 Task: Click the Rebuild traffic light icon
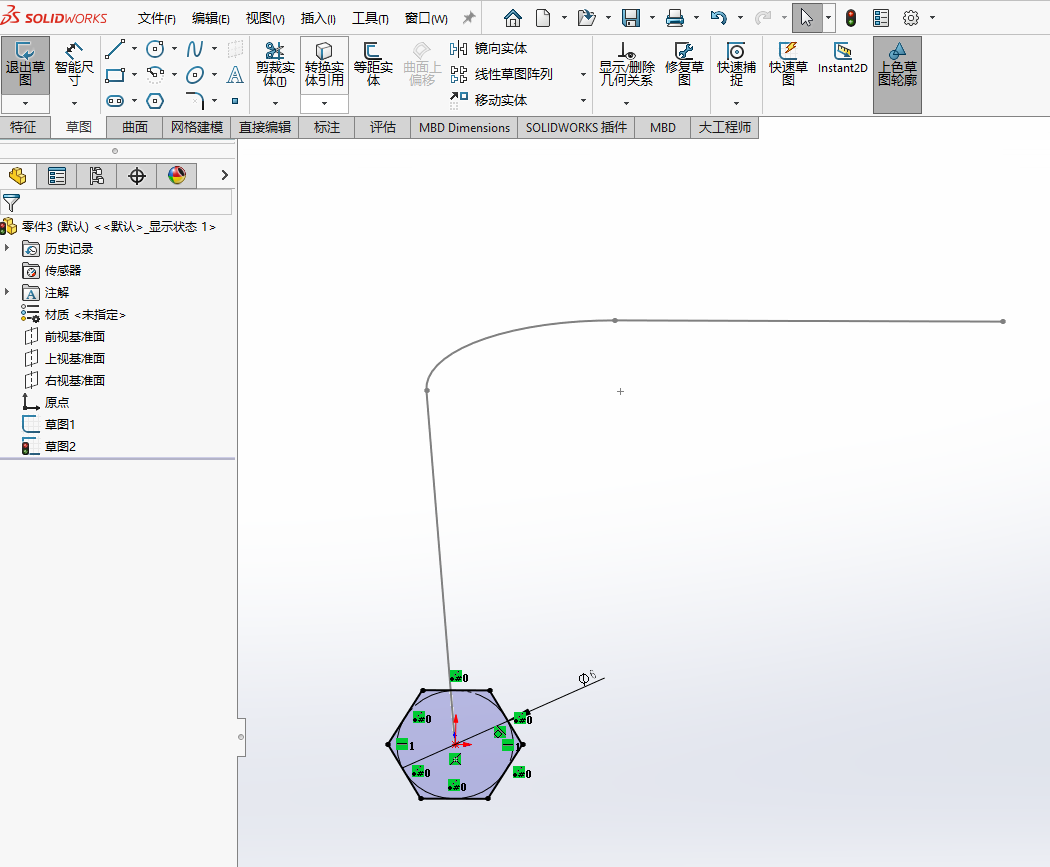point(851,18)
